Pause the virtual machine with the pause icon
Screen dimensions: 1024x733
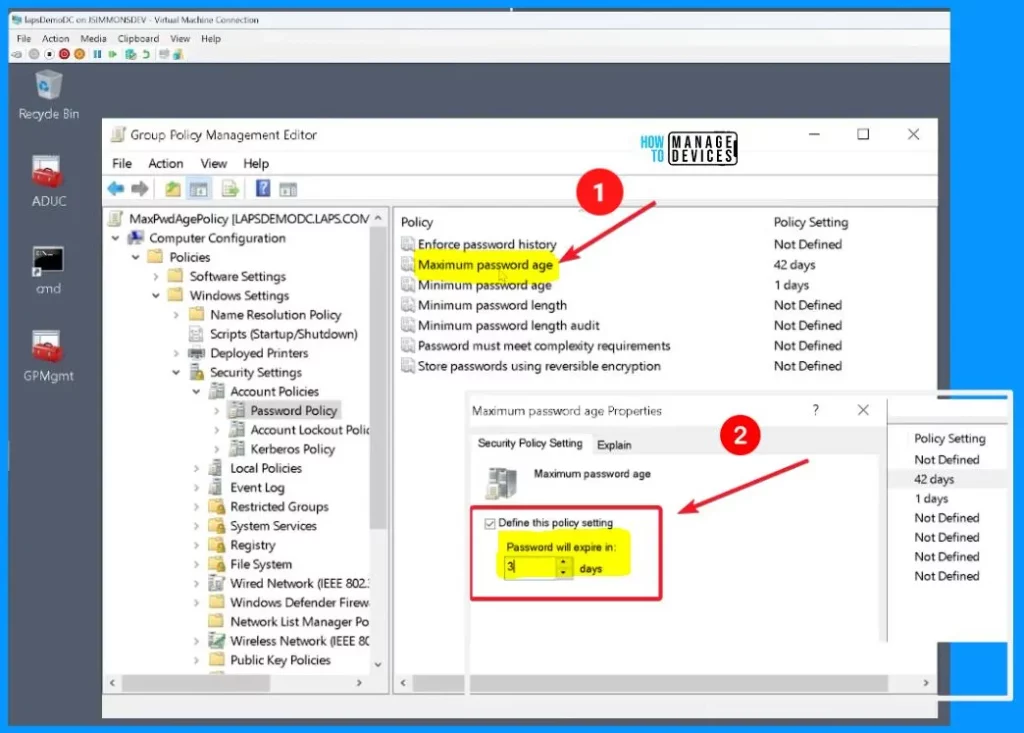(x=97, y=54)
